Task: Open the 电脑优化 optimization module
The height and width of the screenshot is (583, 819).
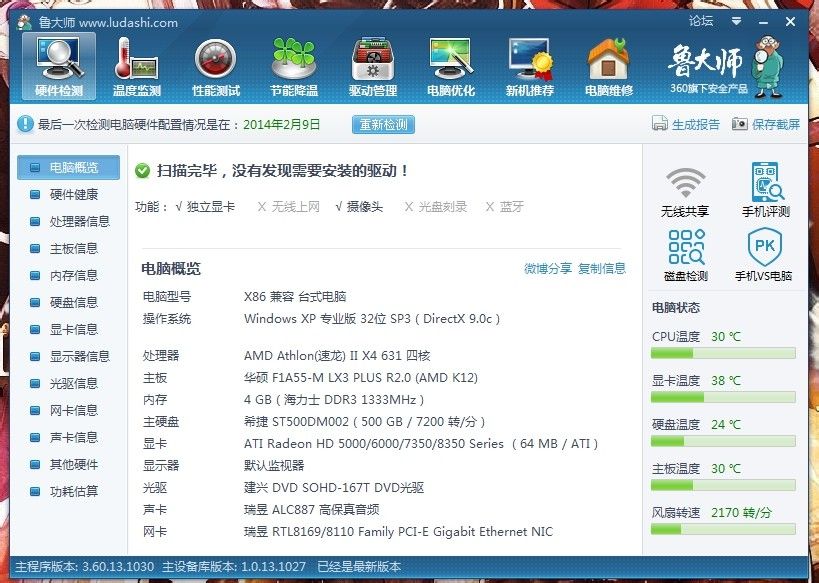Action: click(451, 66)
